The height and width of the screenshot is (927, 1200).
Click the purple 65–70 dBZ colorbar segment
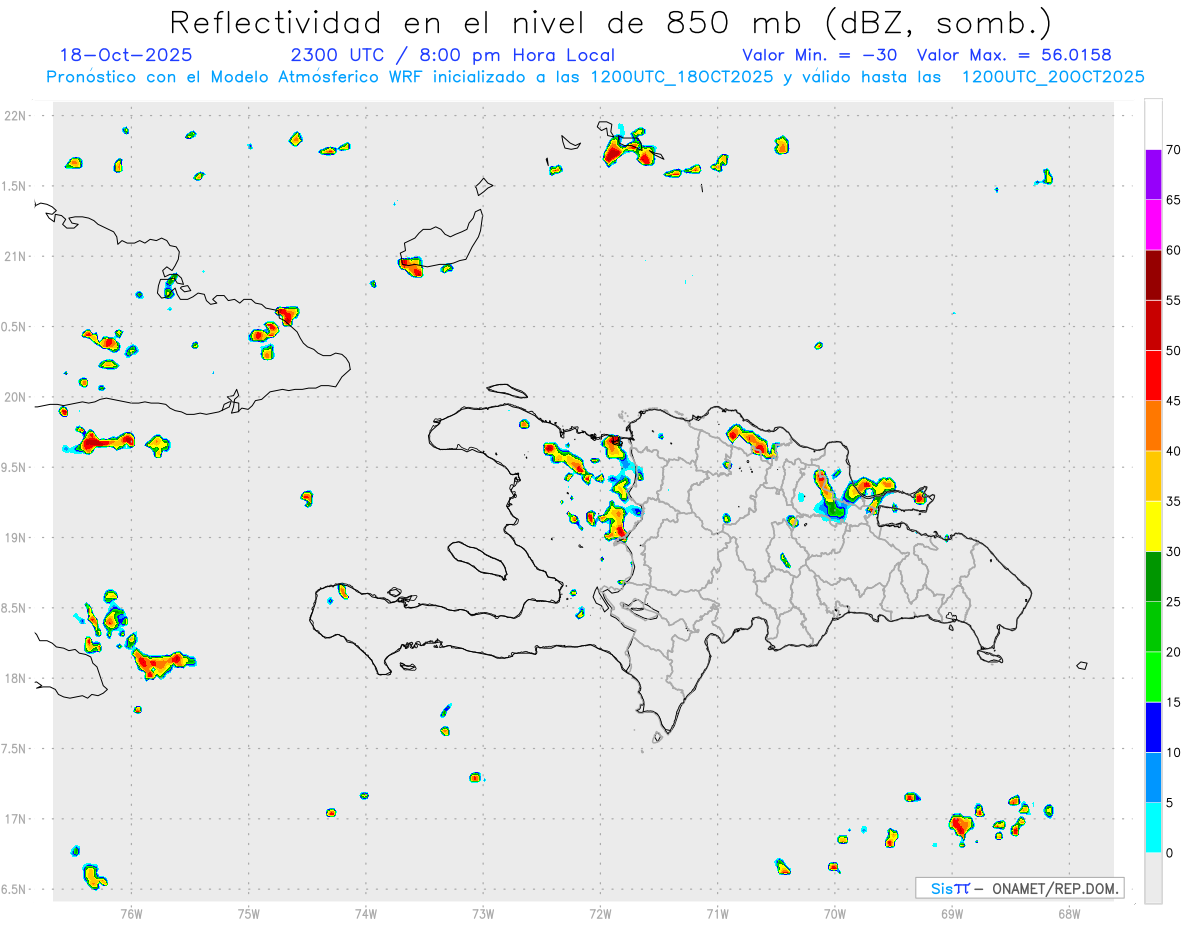point(1154,175)
